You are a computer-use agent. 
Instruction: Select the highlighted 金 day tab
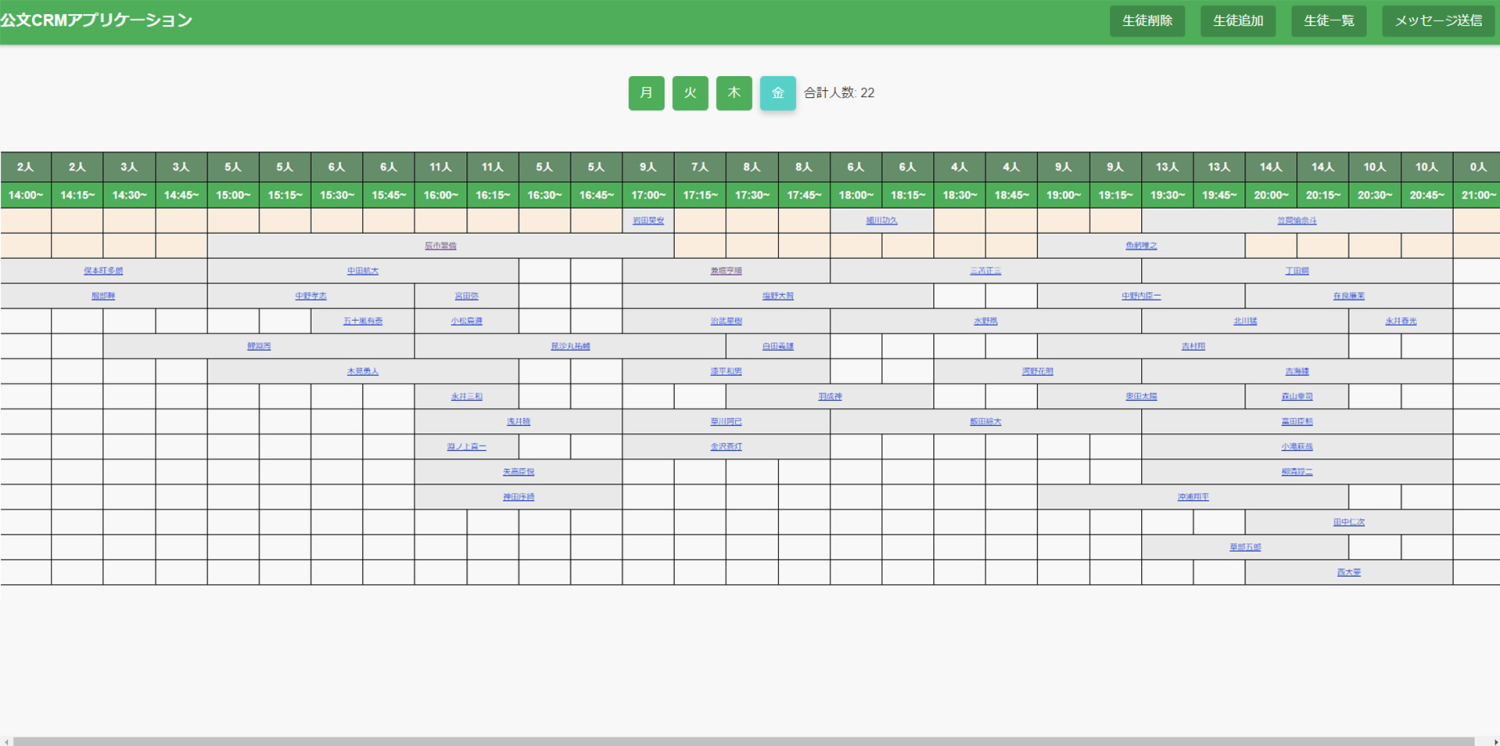[x=778, y=93]
